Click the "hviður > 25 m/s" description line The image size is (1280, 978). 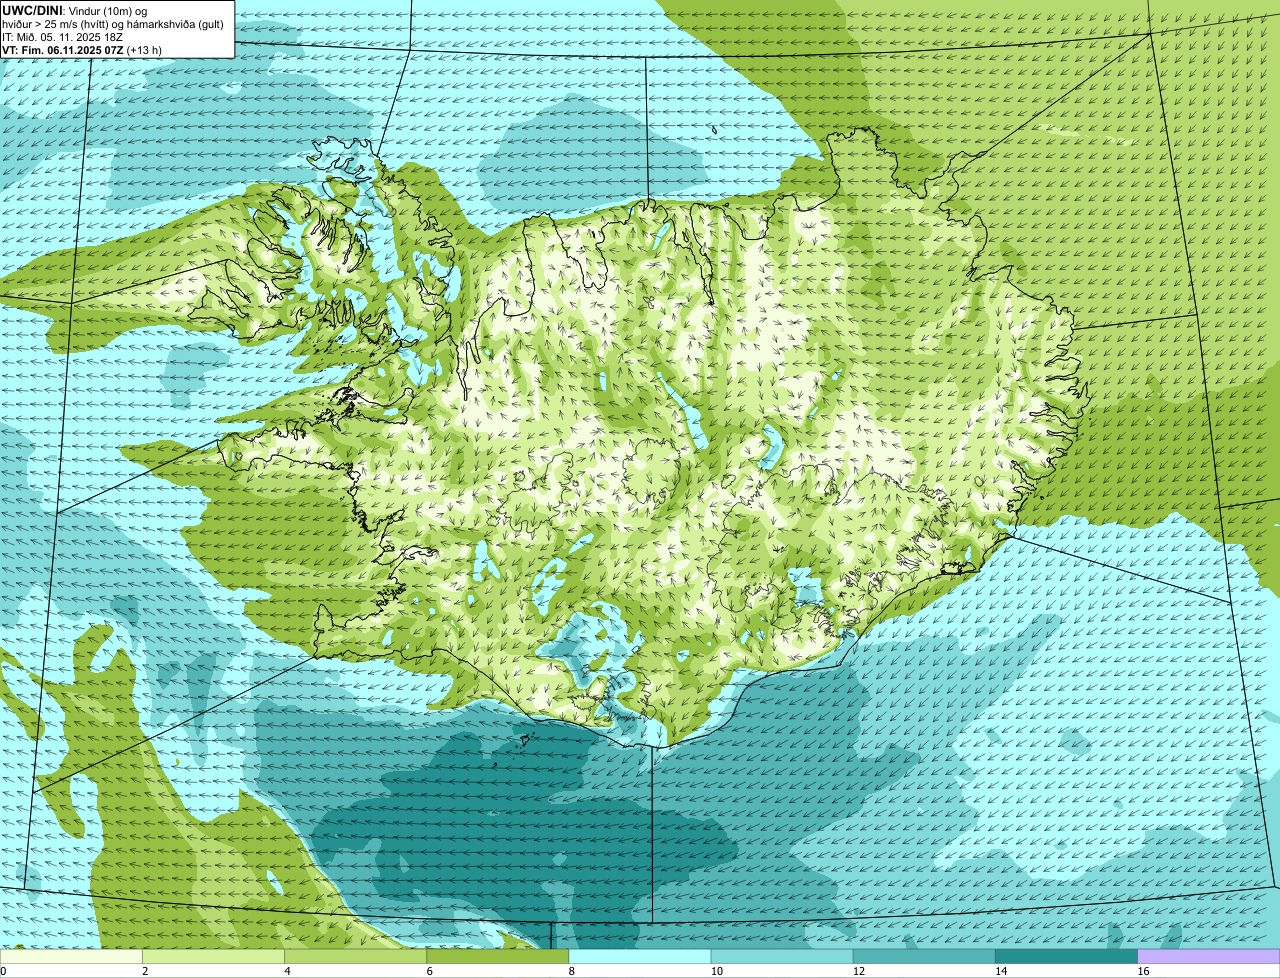pyautogui.click(x=112, y=24)
